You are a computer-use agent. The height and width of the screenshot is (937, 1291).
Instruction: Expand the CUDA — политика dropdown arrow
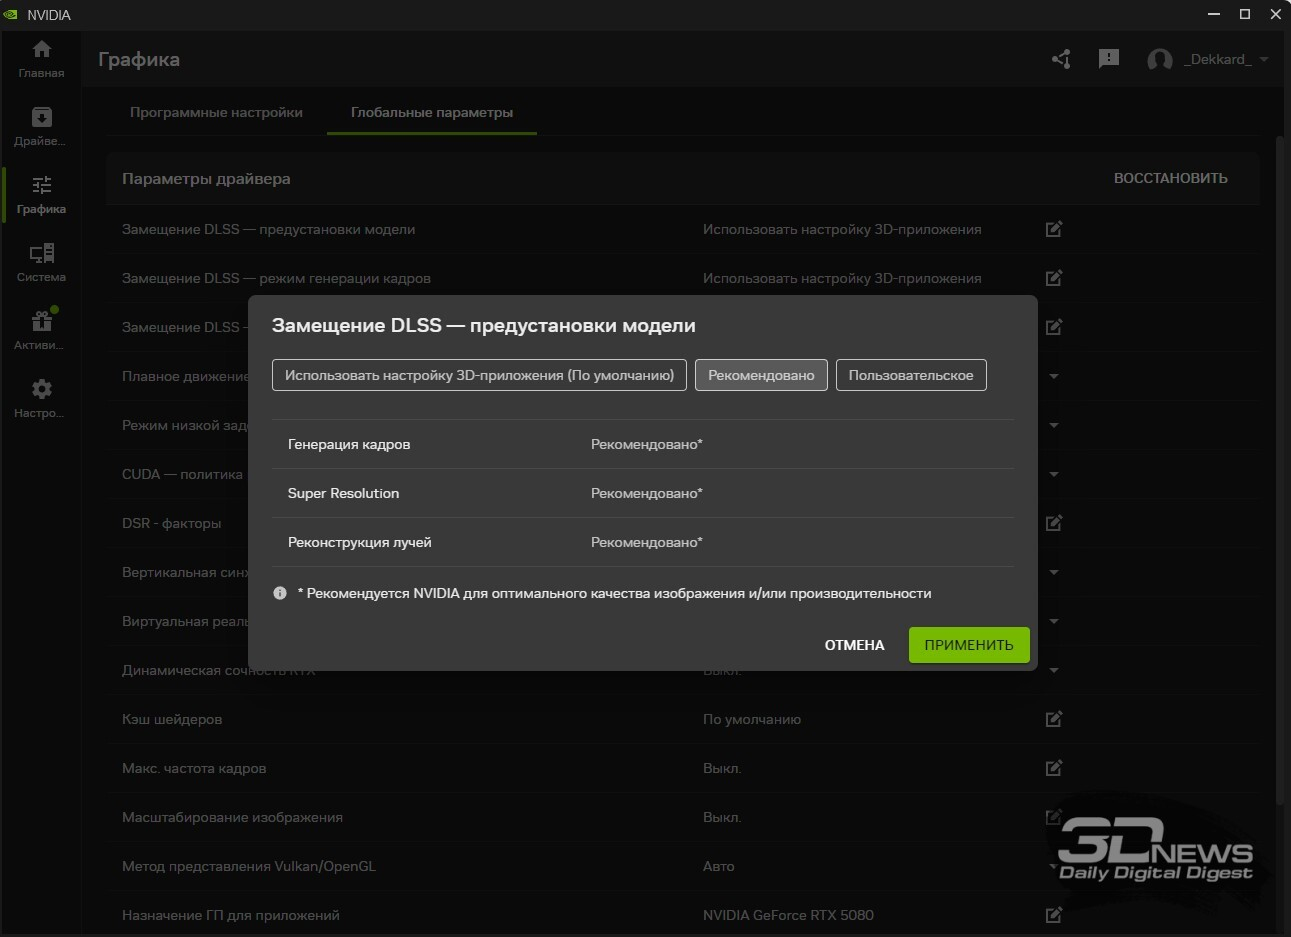(x=1054, y=474)
